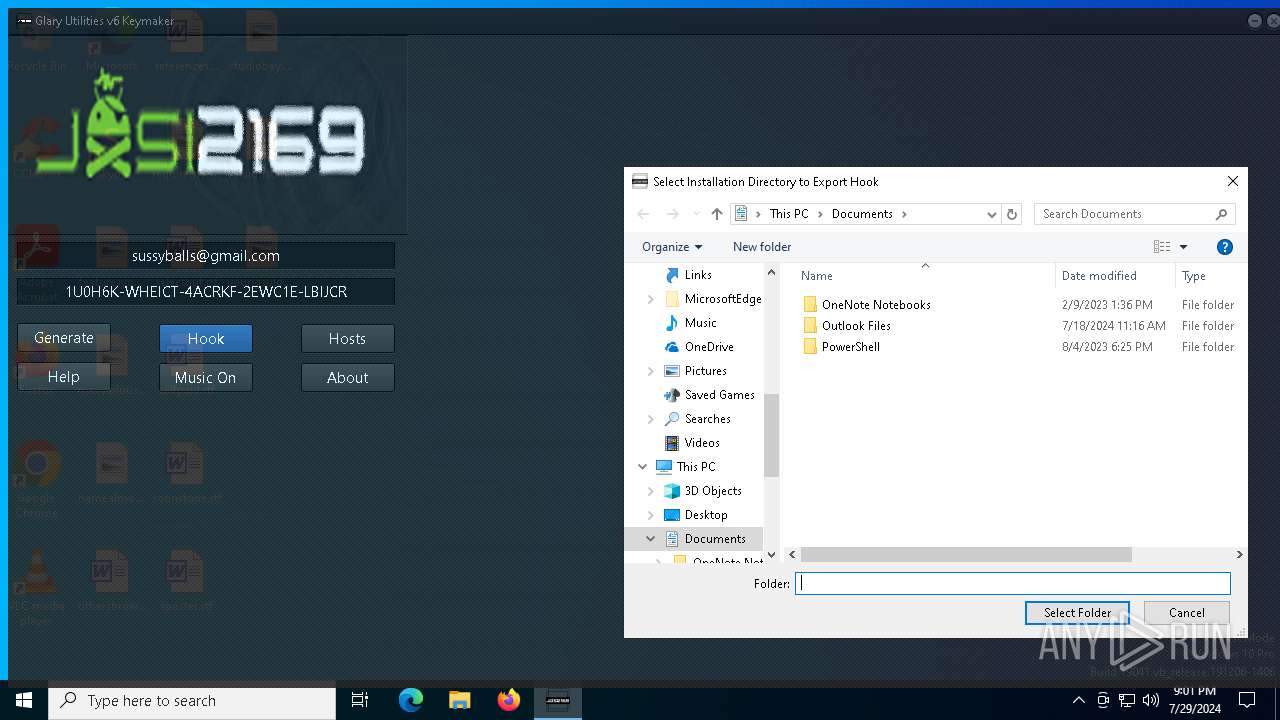This screenshot has height=720, width=1280.
Task: Click the Generate button in Keymaker
Action: pyautogui.click(x=64, y=338)
